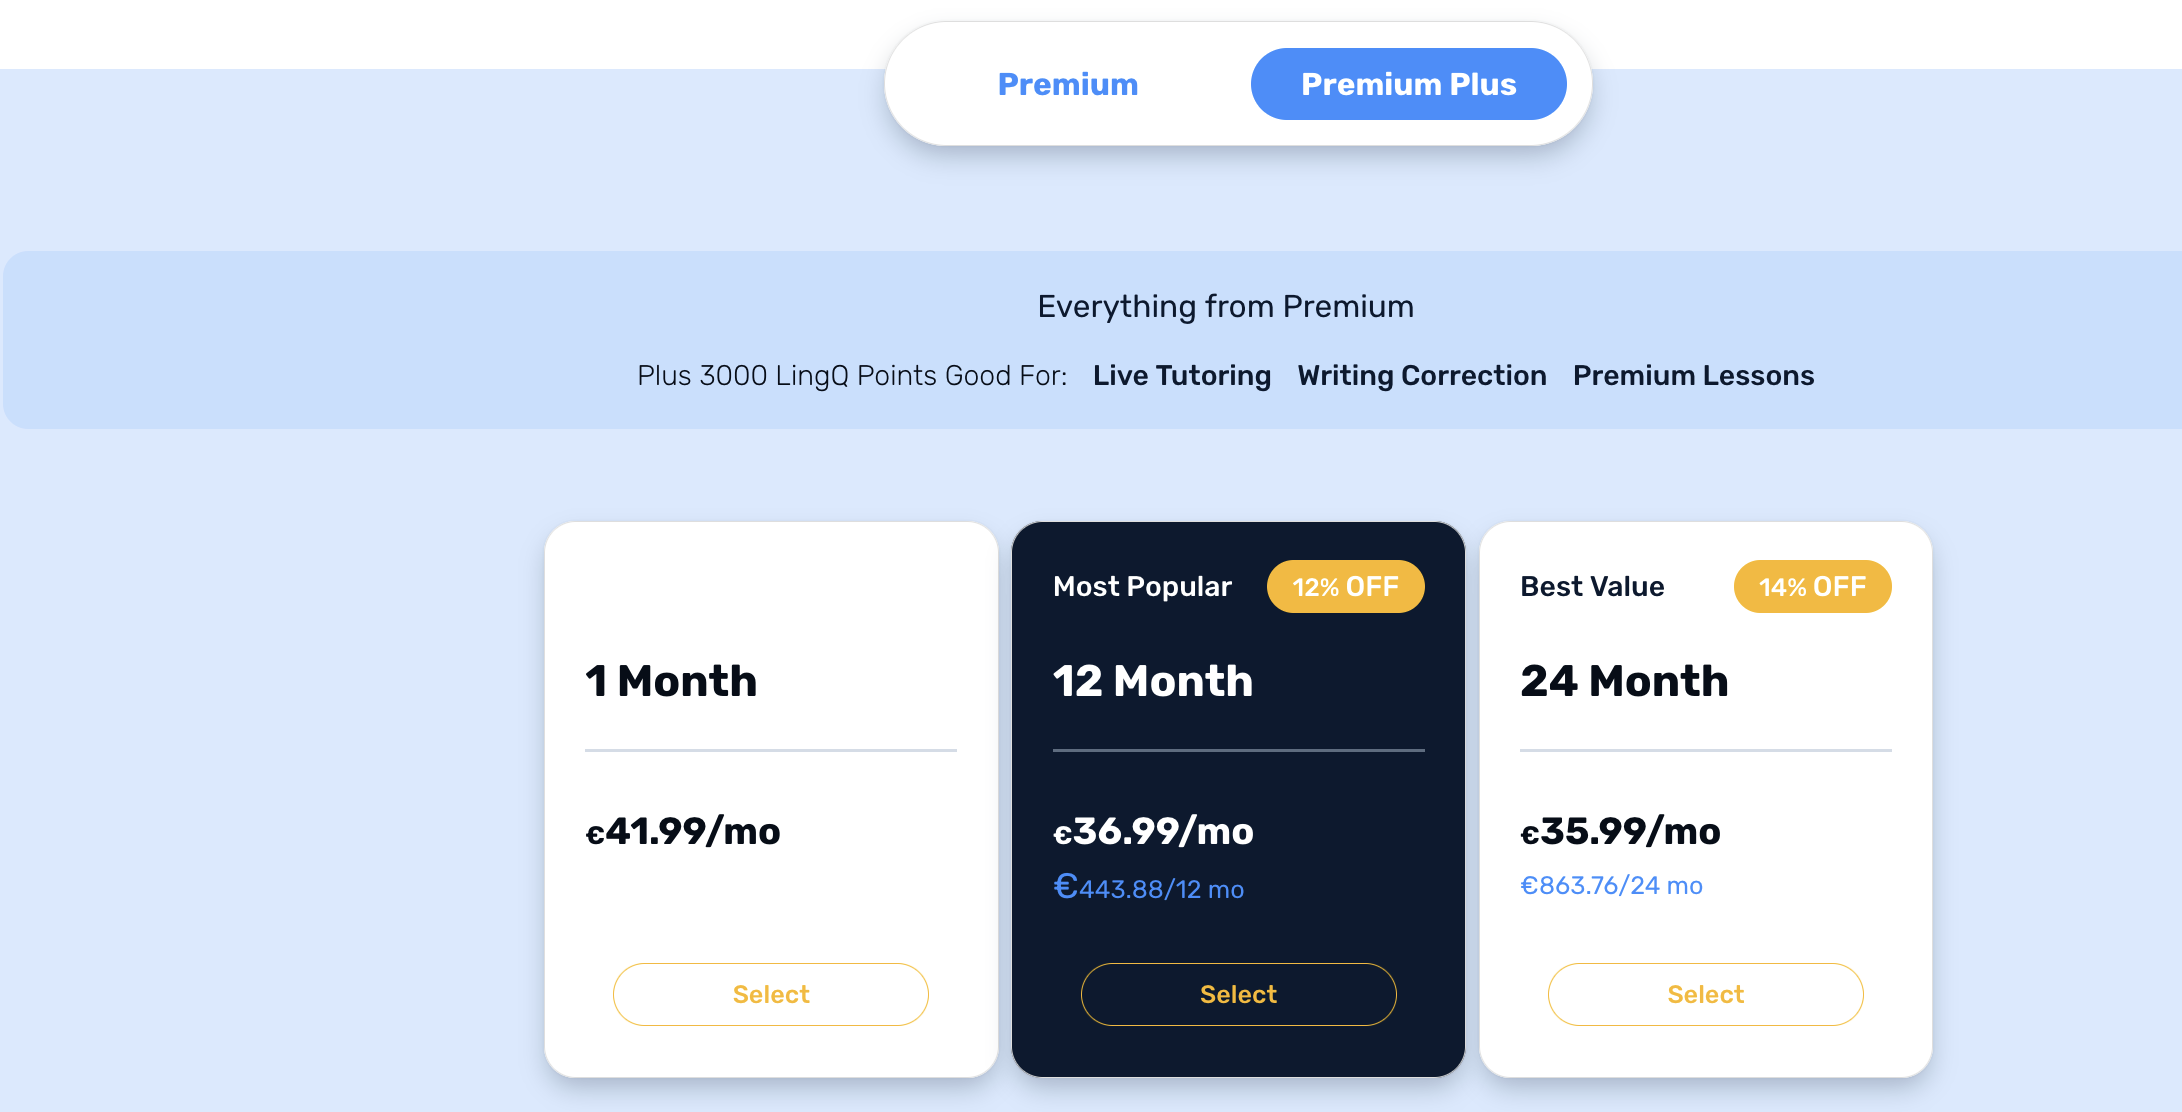Click the €41.99/mo price

683,831
